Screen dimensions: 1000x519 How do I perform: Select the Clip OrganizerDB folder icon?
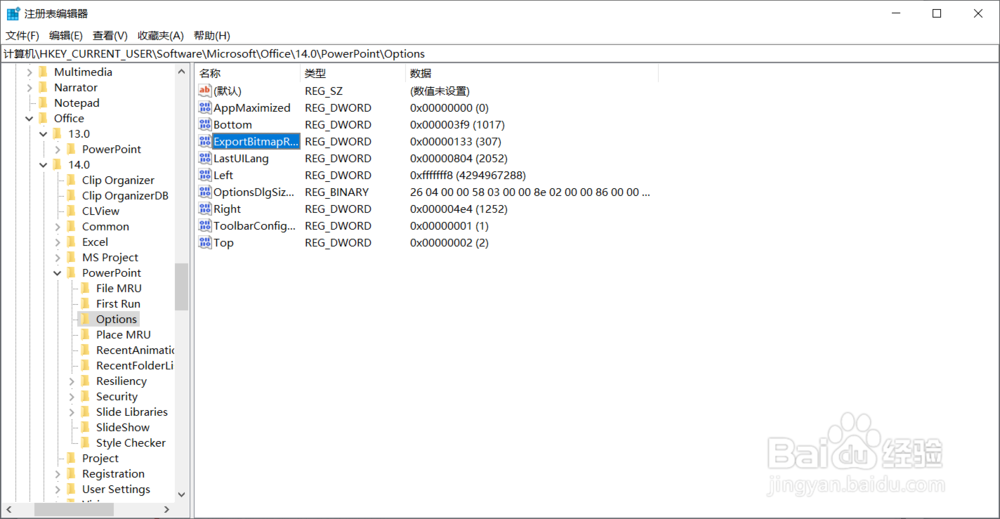(x=71, y=196)
